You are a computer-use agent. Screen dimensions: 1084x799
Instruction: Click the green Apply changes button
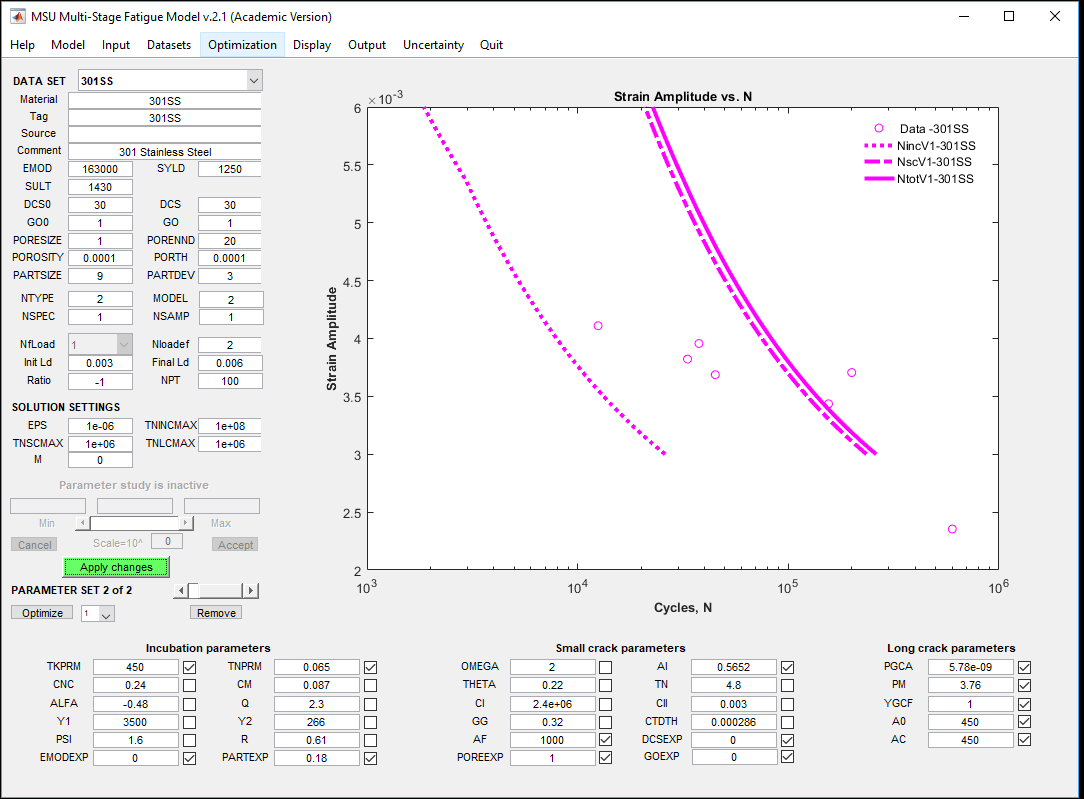[116, 567]
